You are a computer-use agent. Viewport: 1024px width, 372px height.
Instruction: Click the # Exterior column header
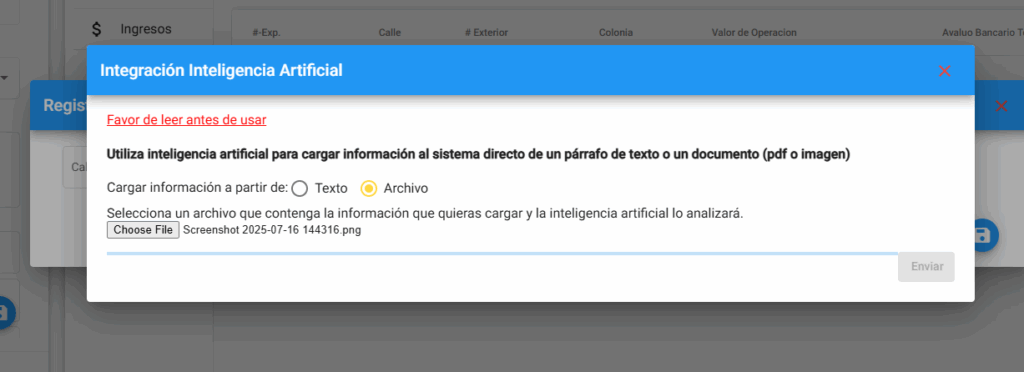click(486, 33)
